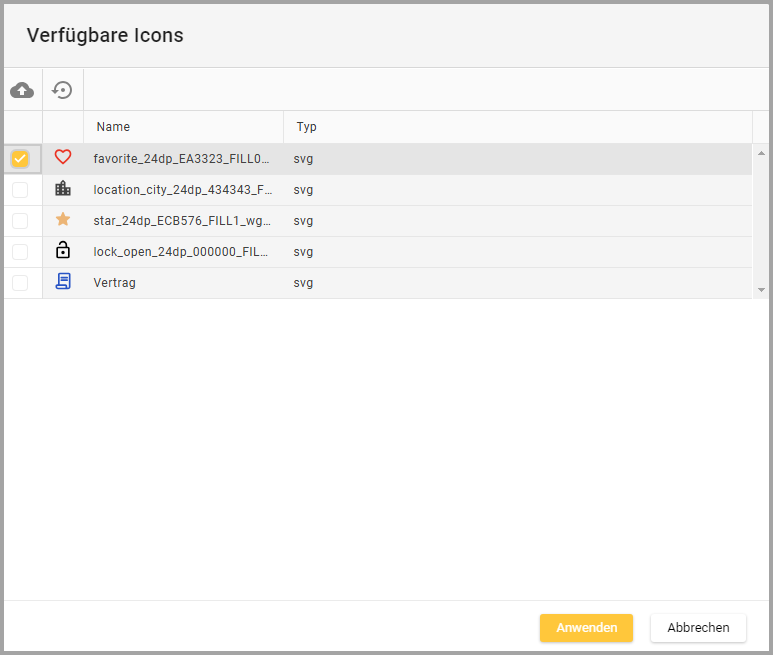Select the Vertrag row name
This screenshot has width=773, height=655.
point(115,283)
